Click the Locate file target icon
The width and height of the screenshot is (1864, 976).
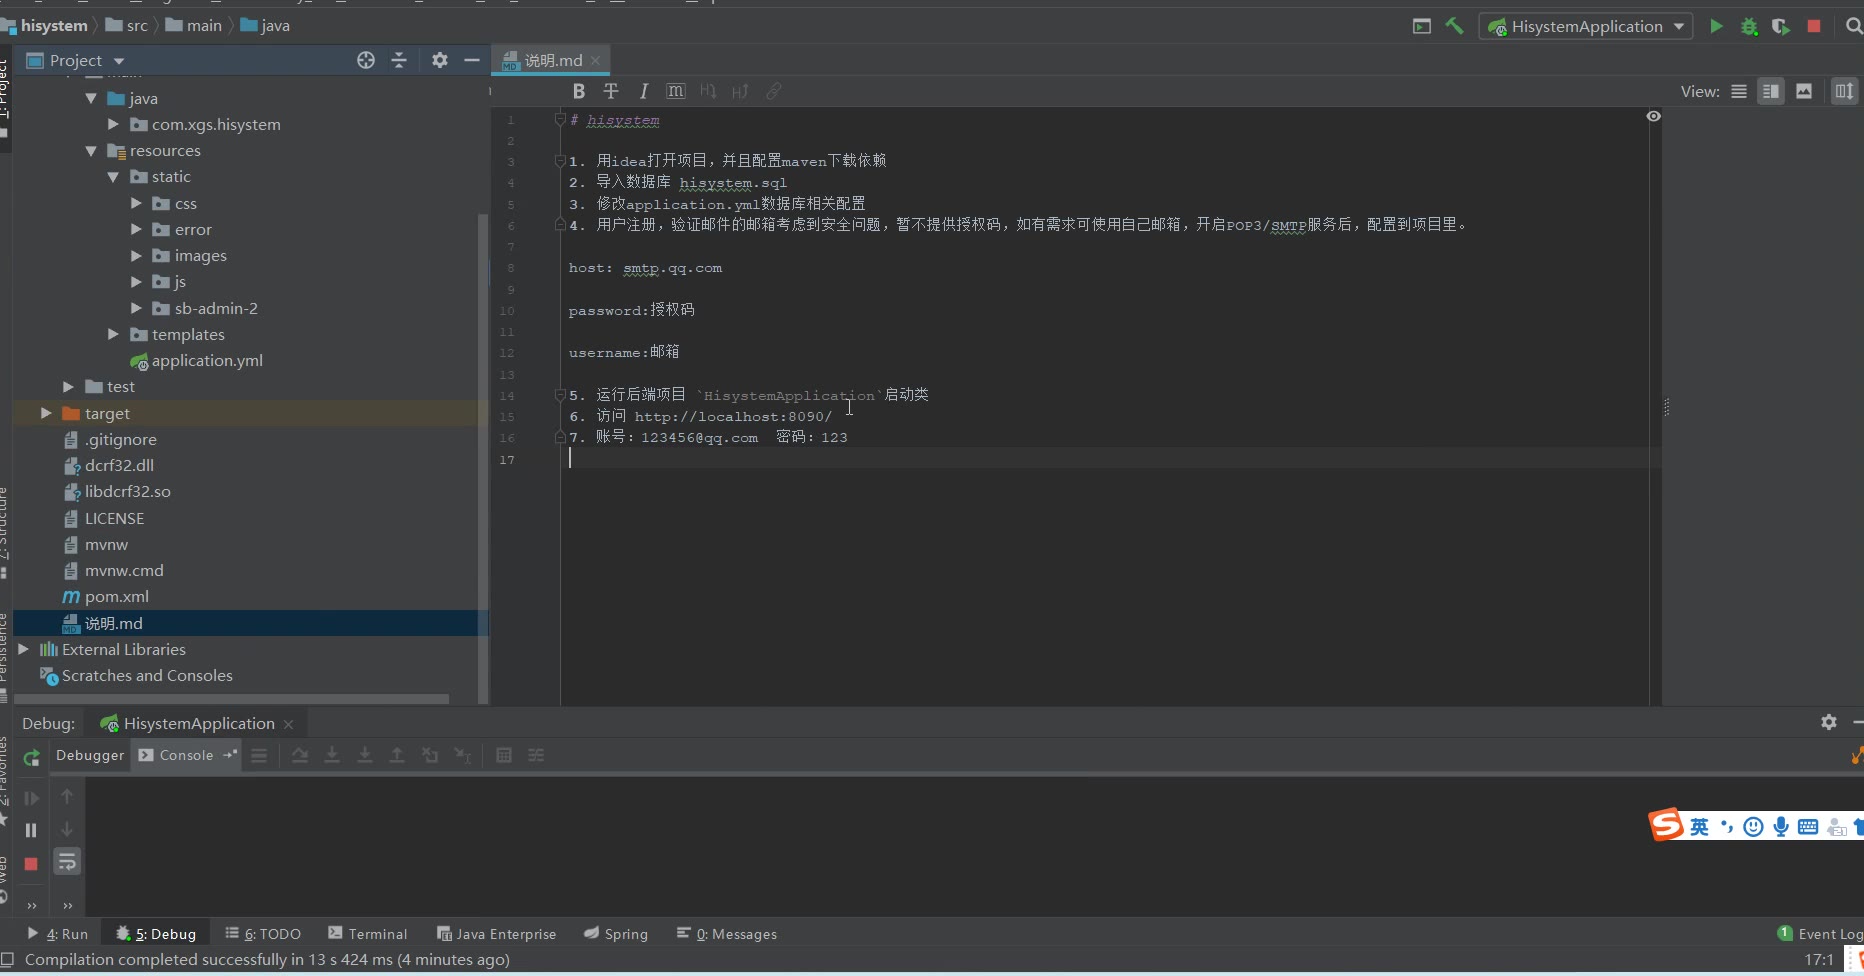coord(366,61)
